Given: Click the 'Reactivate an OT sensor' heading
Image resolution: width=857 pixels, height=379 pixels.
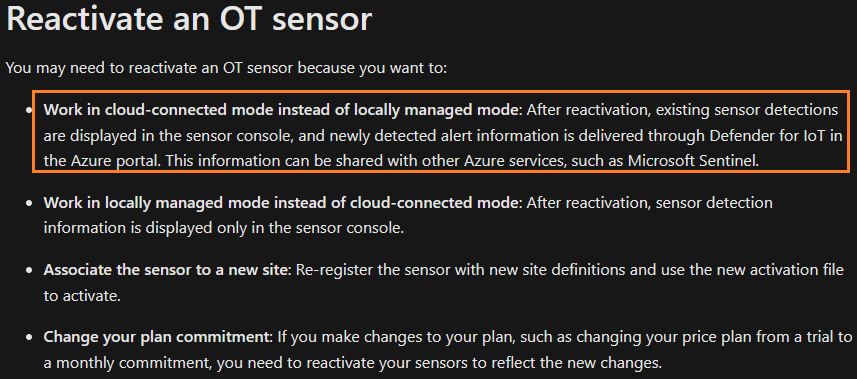Looking at the screenshot, I should pos(189,19).
